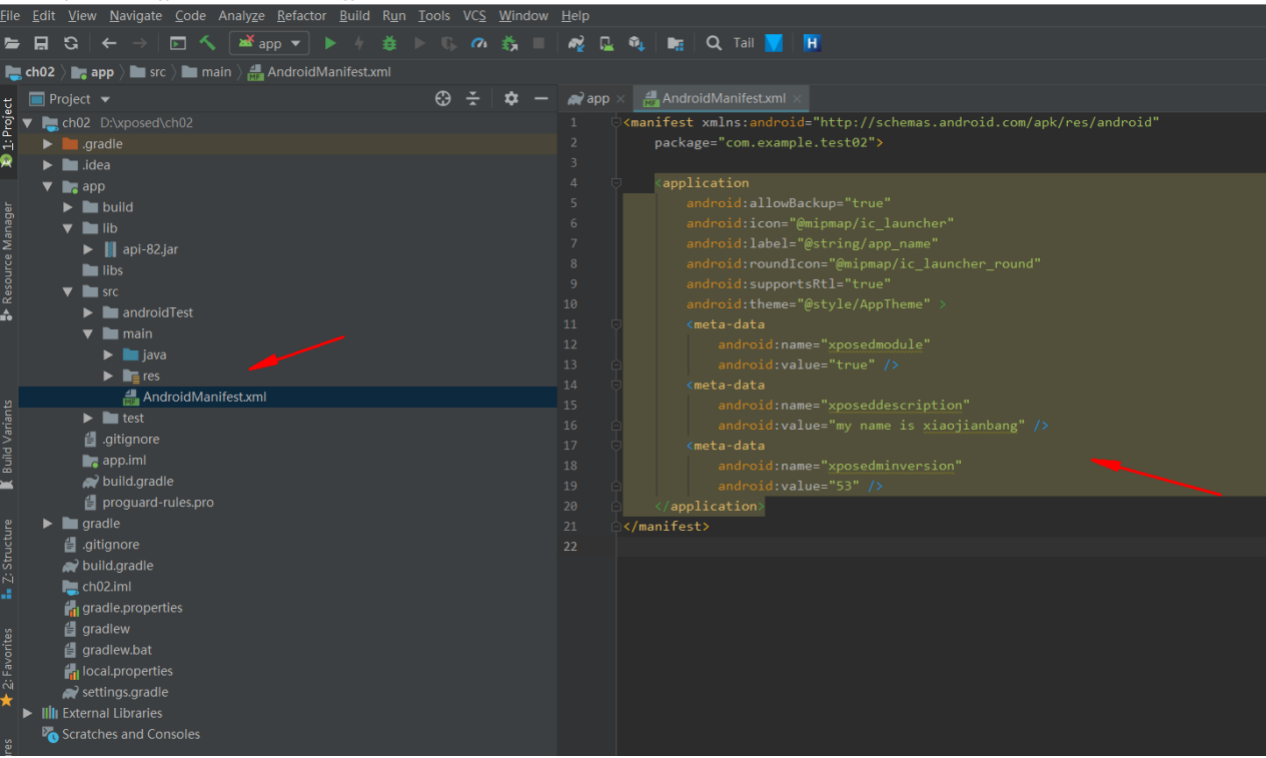This screenshot has width=1266, height=758.
Task: Close the app editor tab
Action: pos(620,99)
